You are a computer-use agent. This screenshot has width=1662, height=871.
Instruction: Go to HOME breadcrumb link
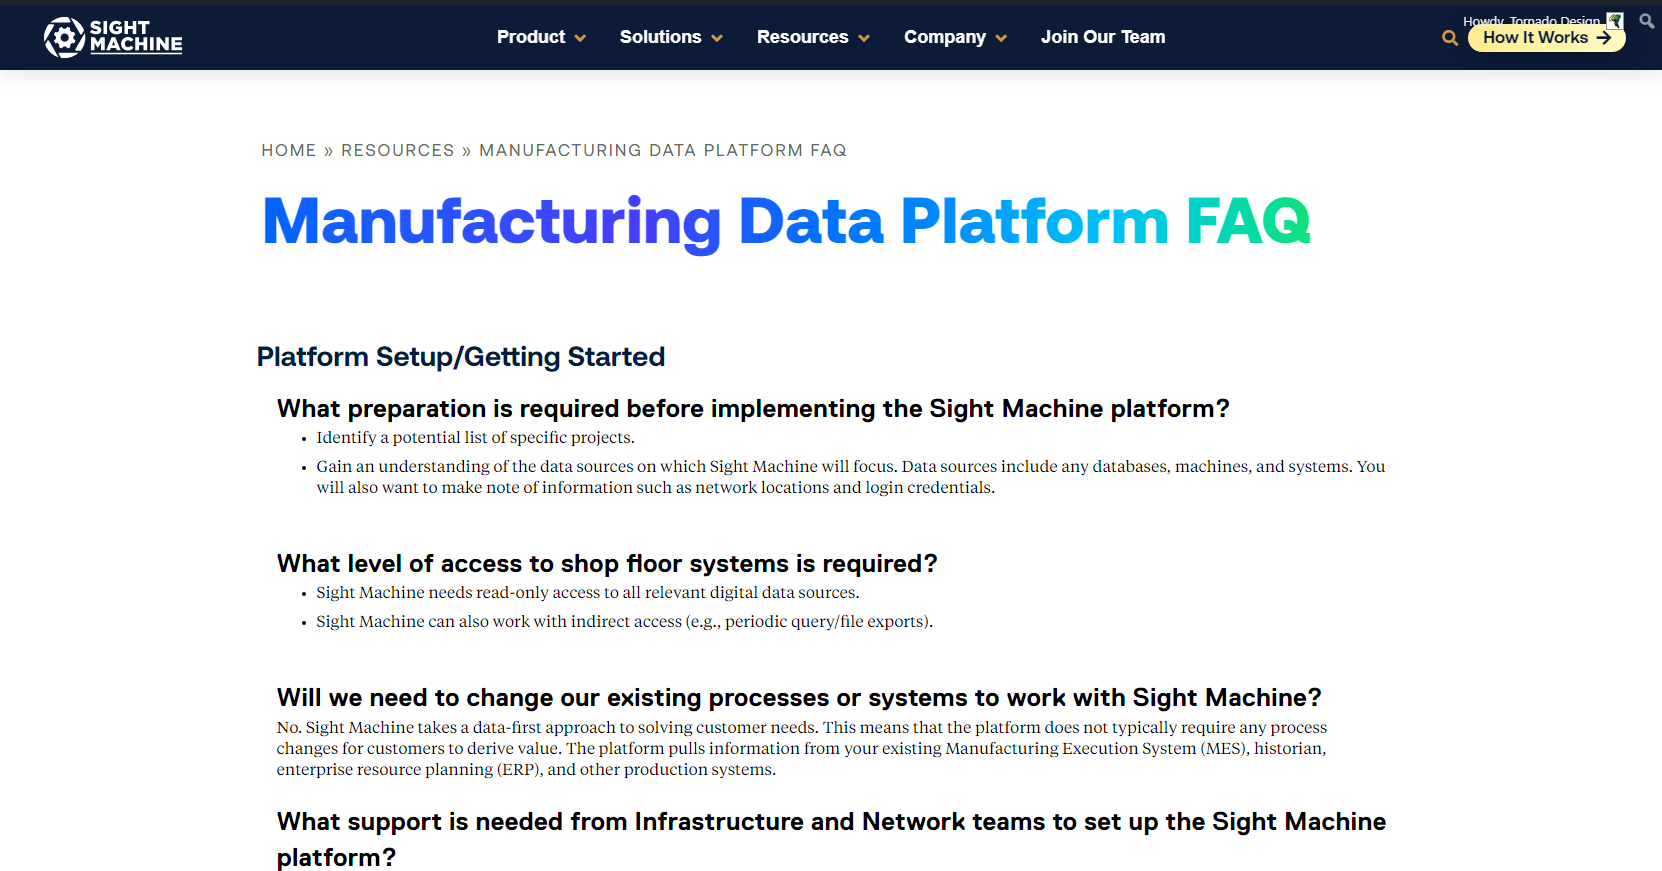pyautogui.click(x=289, y=150)
